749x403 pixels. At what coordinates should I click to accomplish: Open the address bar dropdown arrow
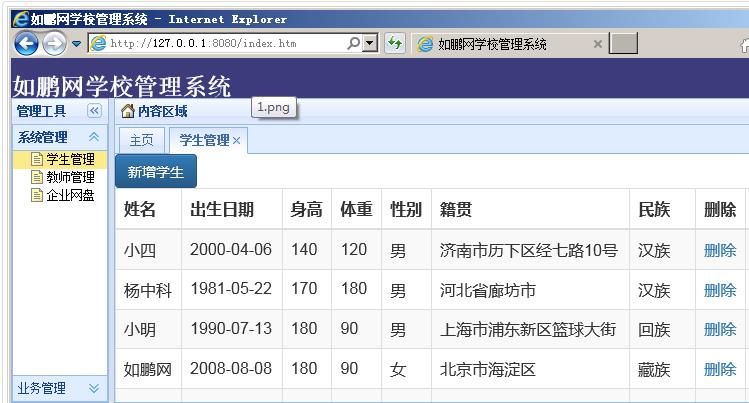(x=370, y=43)
